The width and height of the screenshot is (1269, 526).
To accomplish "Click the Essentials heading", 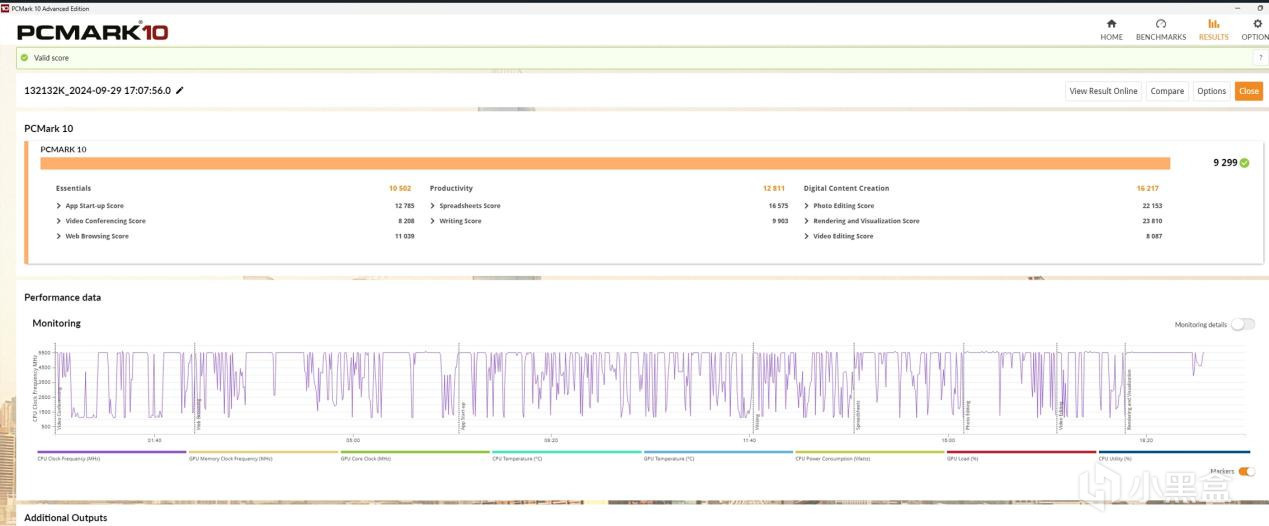I will pos(73,188).
